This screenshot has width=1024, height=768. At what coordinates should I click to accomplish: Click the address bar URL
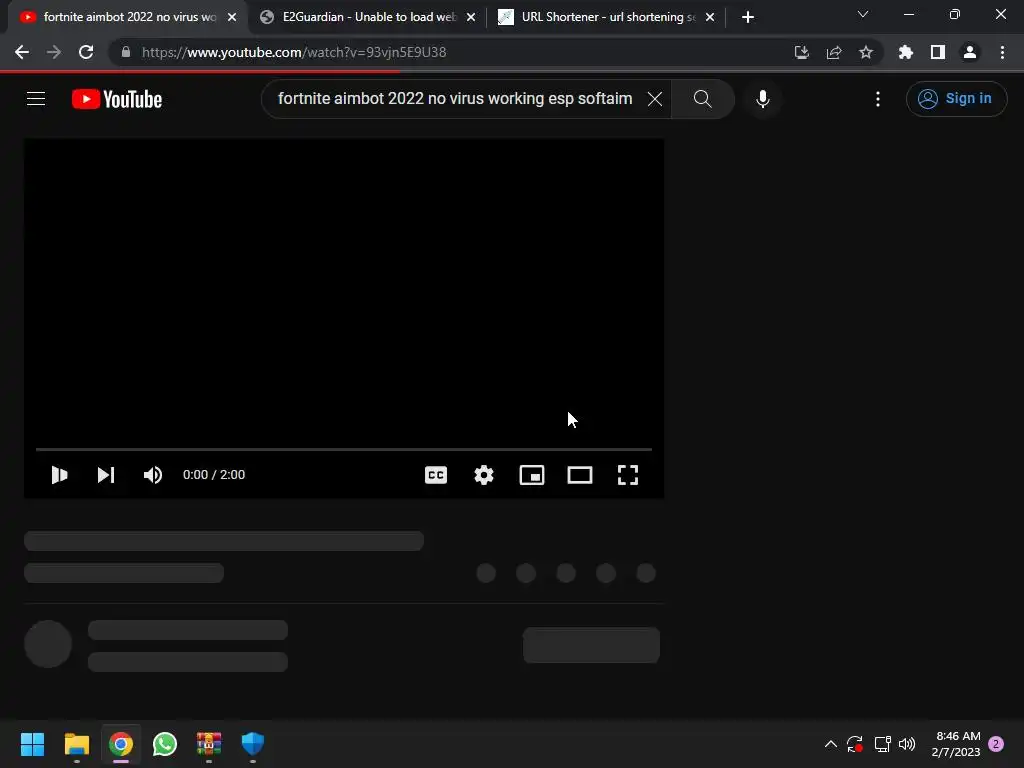(x=295, y=52)
